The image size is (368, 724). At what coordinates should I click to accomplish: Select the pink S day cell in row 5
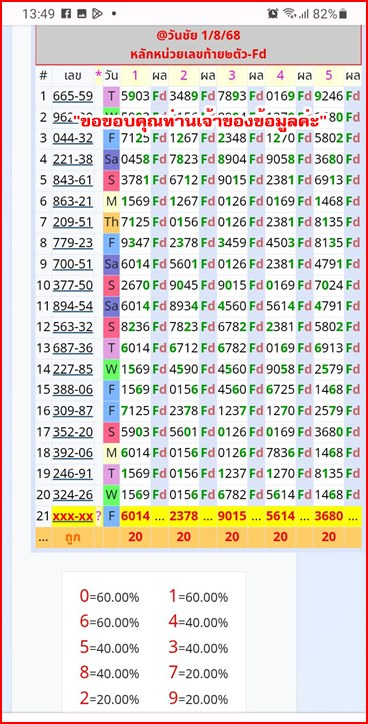111,180
